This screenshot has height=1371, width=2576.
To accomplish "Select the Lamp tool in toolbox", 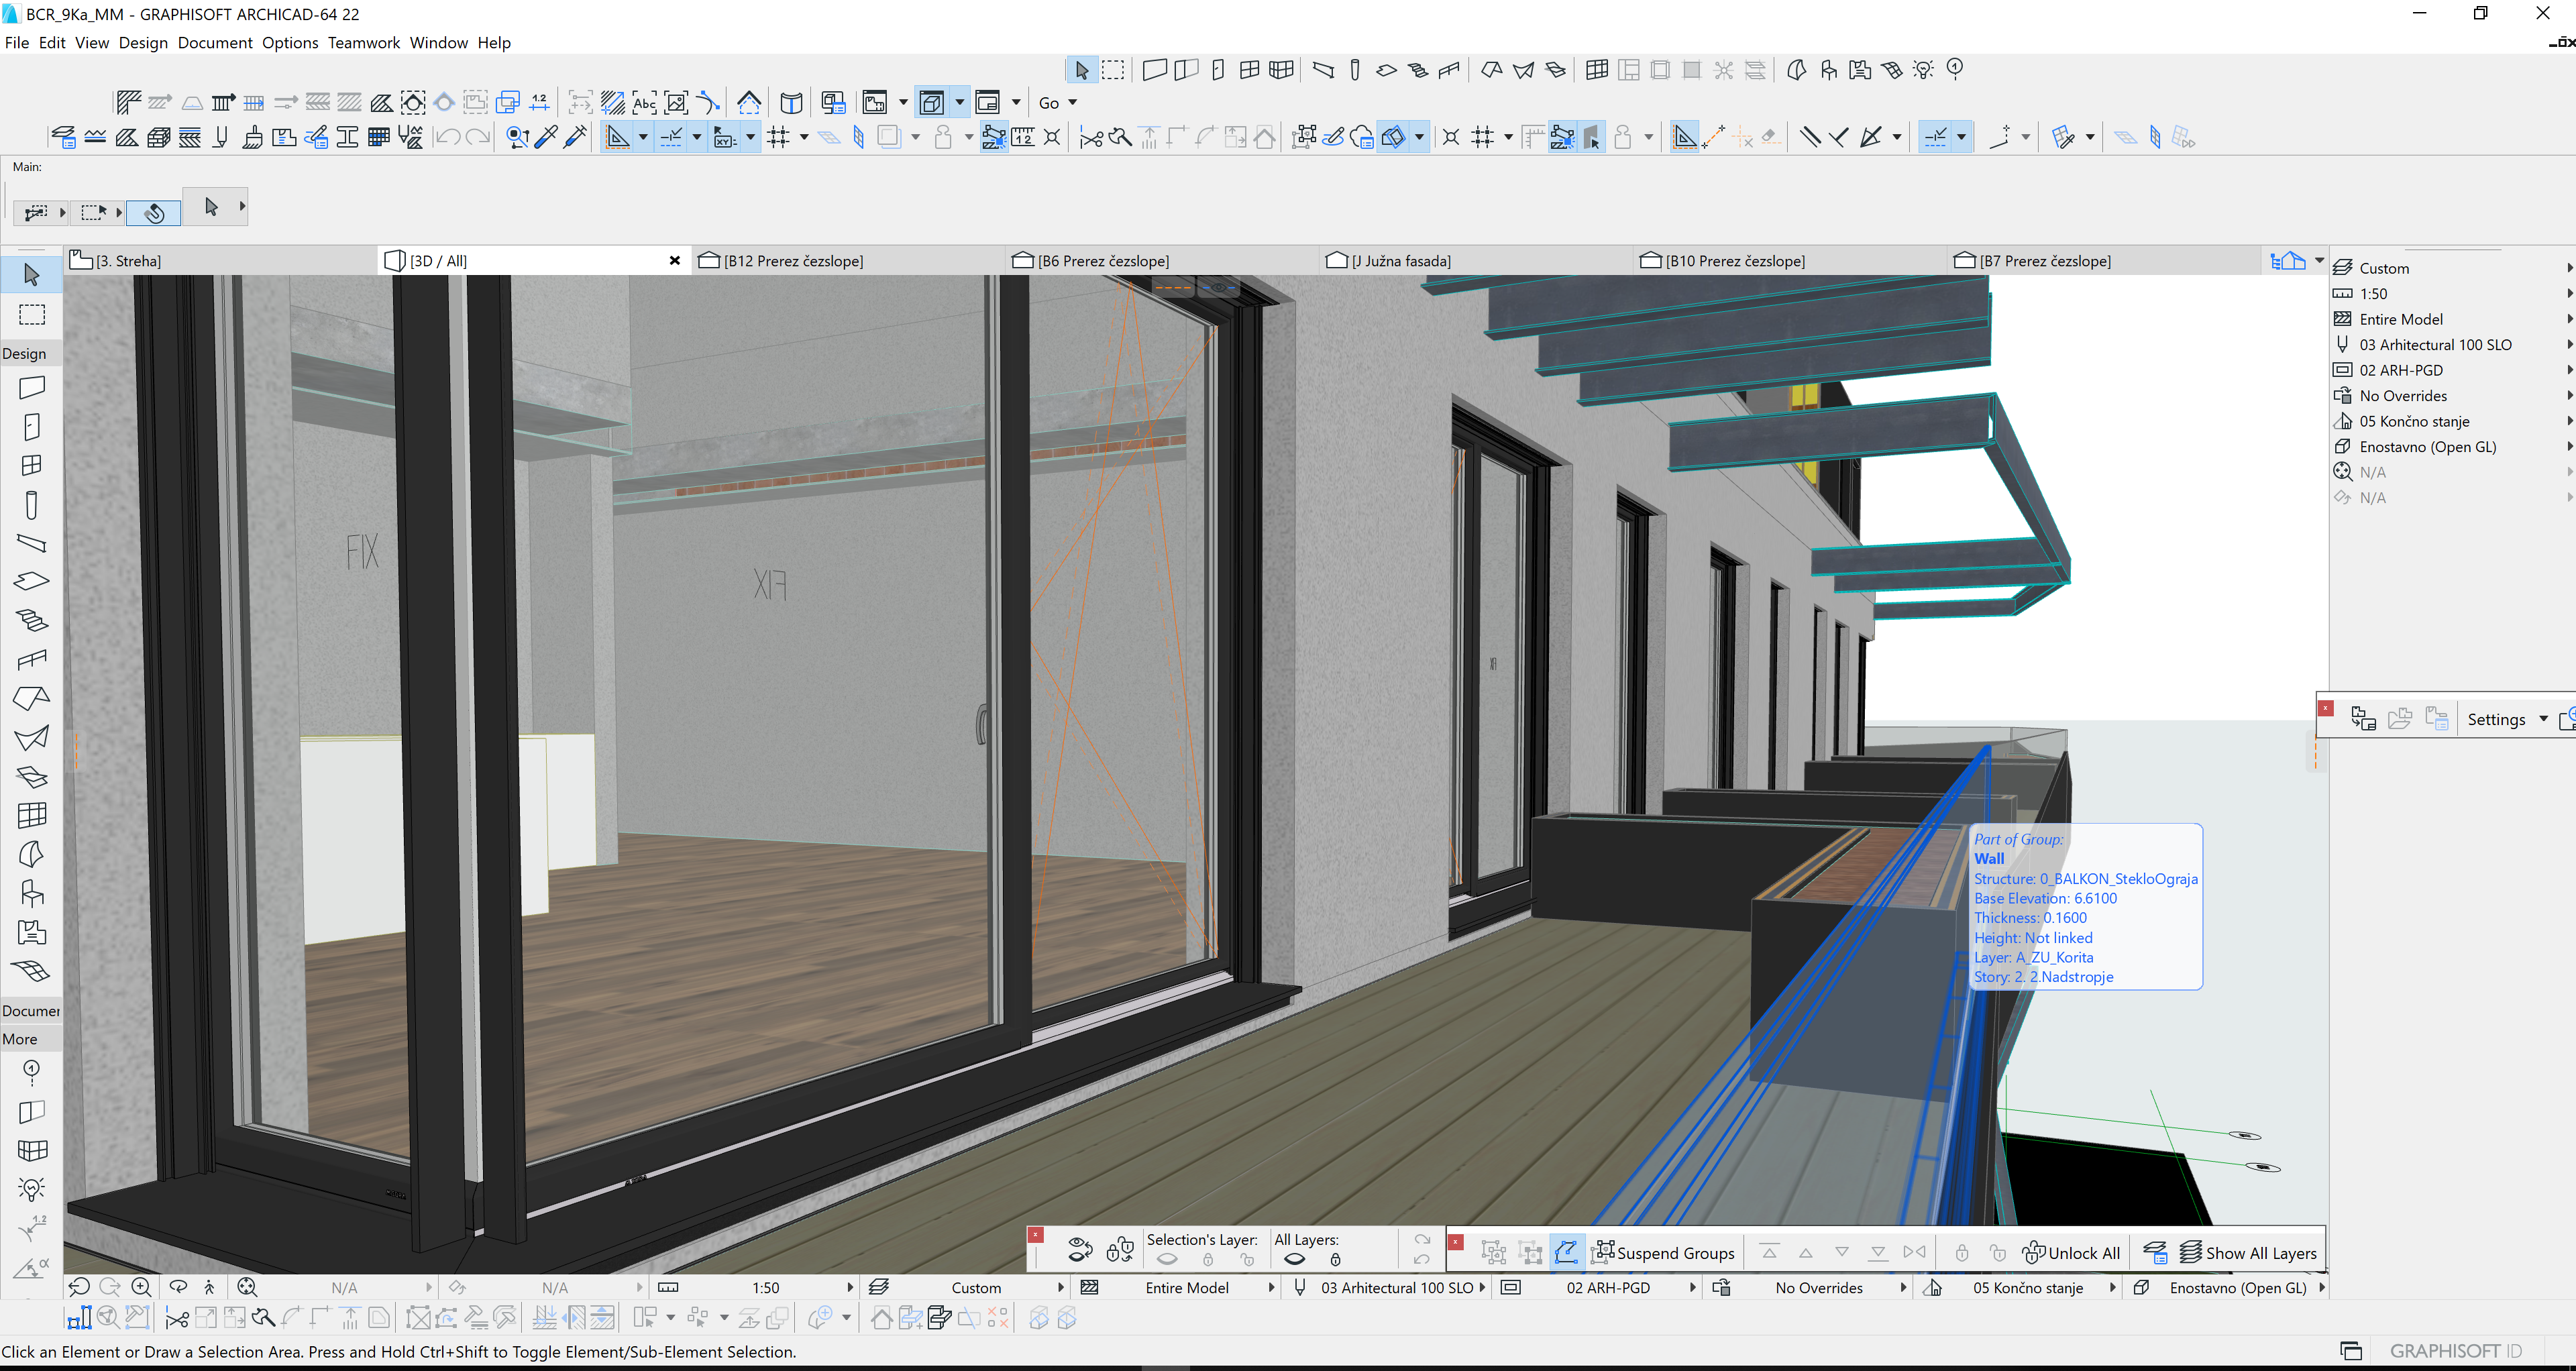I will (32, 1189).
